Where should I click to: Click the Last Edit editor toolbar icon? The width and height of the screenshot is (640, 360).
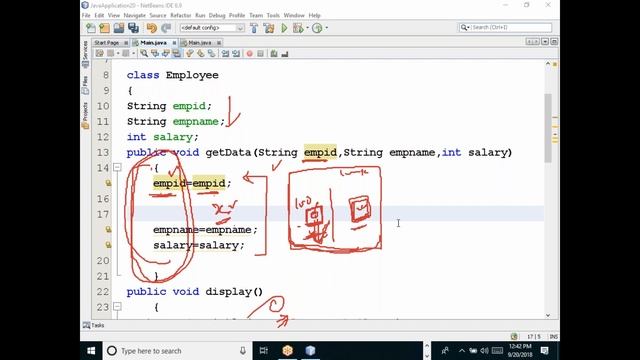click(99, 53)
